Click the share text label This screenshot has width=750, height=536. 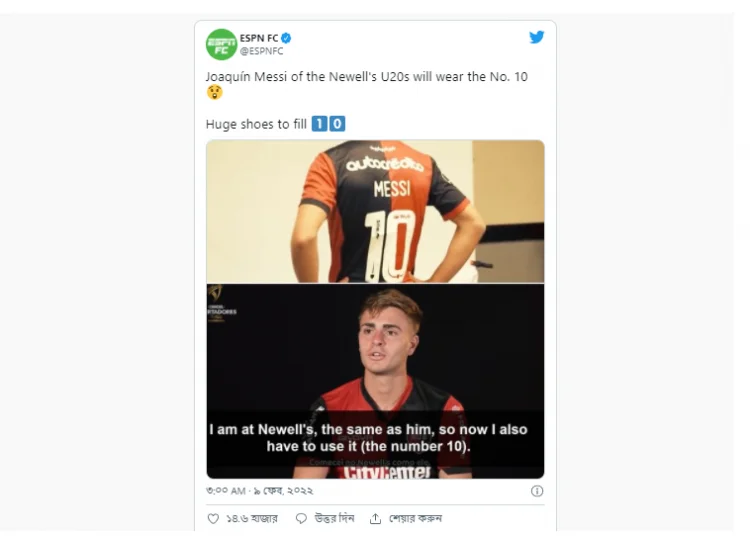(415, 518)
